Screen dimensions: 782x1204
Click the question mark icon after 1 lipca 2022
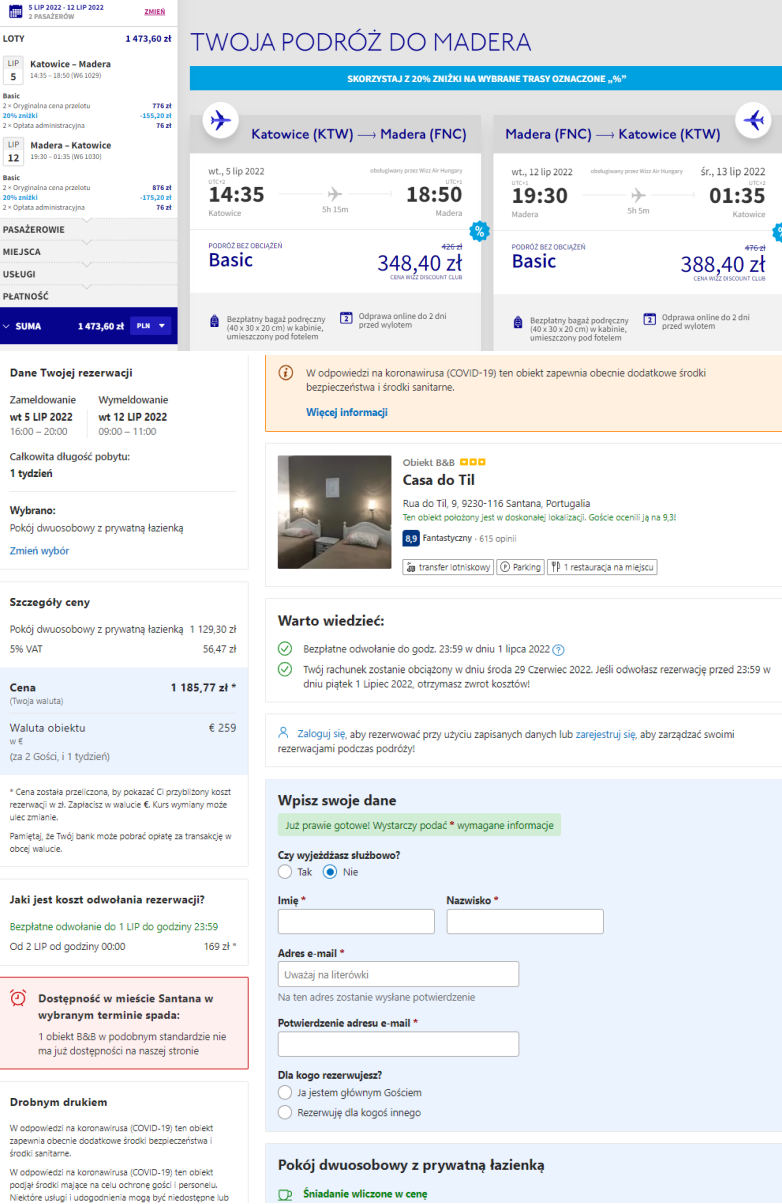(x=558, y=649)
